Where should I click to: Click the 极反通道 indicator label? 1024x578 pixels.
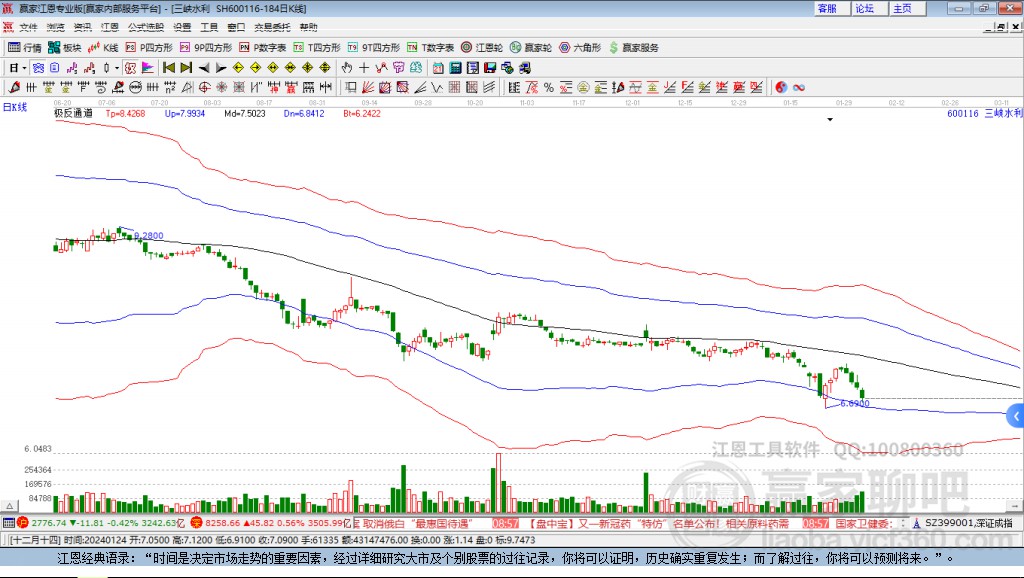point(73,114)
